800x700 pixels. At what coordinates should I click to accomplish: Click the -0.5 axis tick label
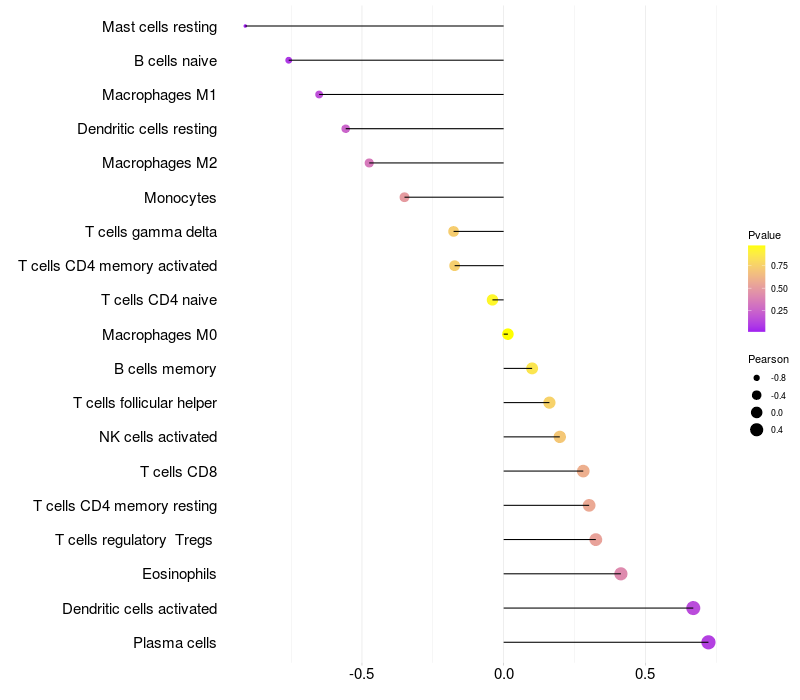pyautogui.click(x=361, y=673)
